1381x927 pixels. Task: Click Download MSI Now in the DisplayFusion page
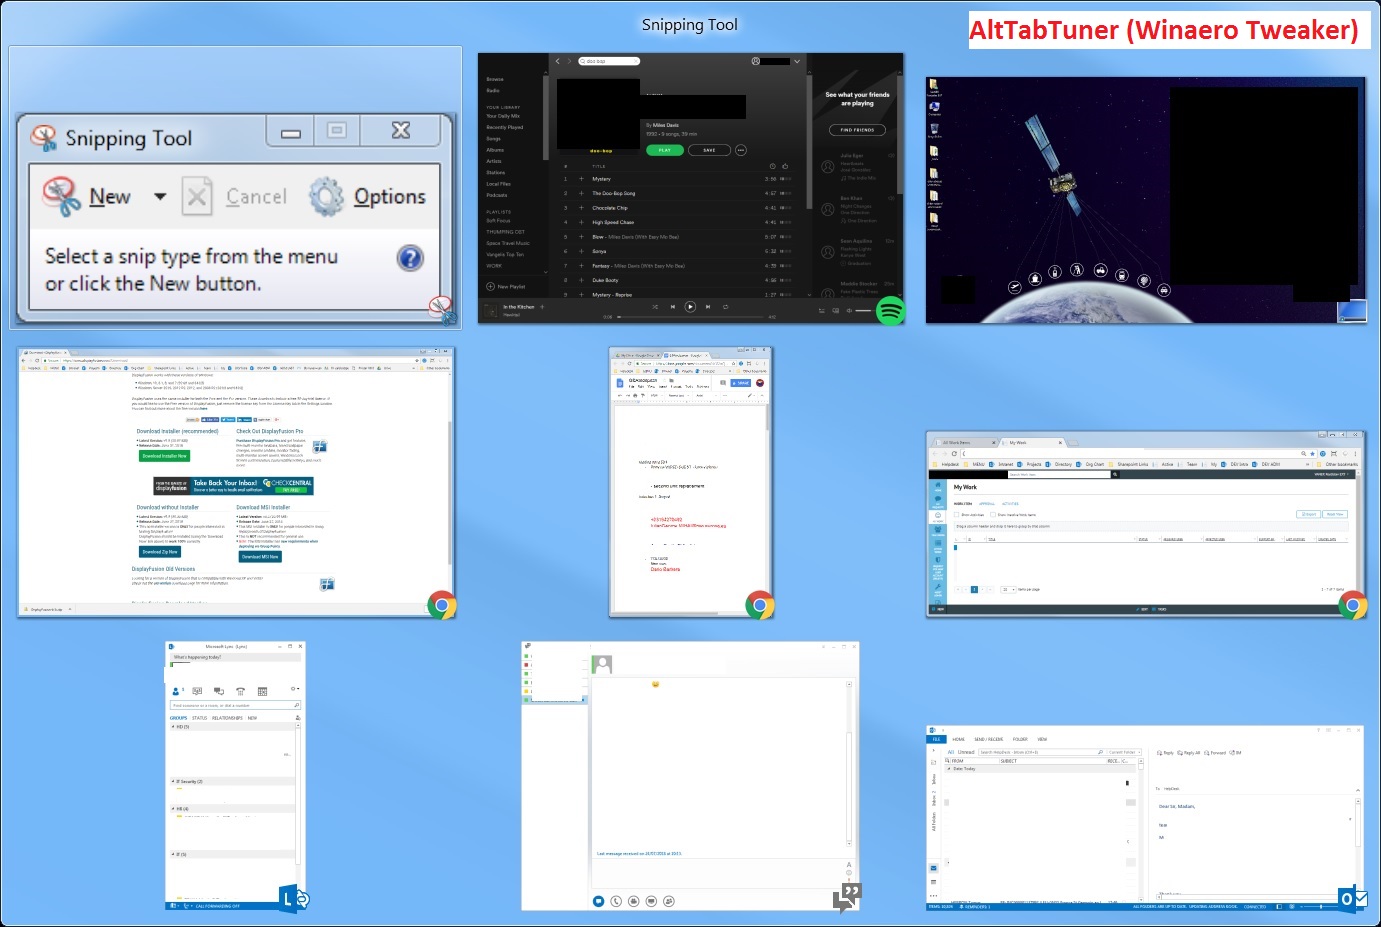[260, 557]
